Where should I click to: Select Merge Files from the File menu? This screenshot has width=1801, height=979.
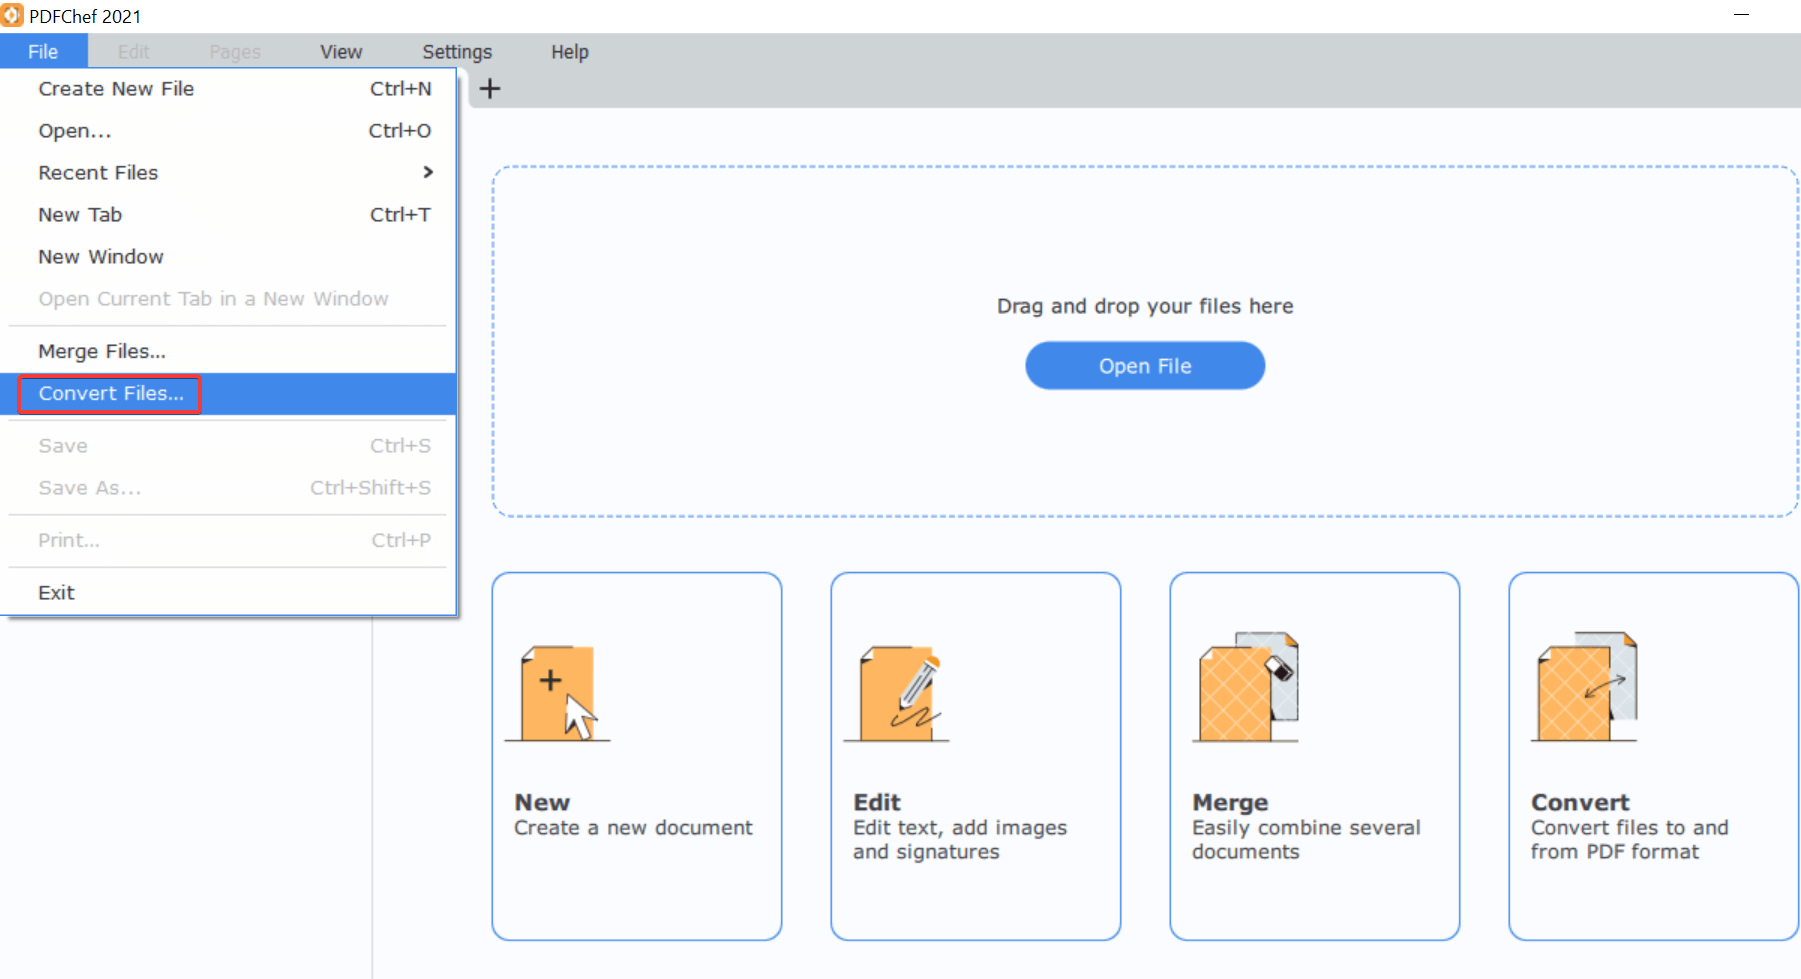pos(101,351)
